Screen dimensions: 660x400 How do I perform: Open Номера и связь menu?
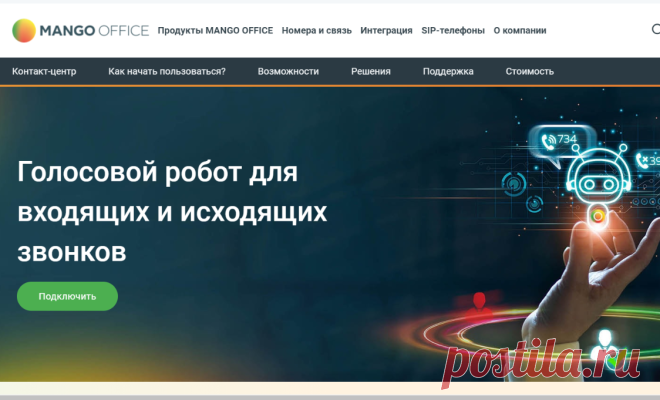(x=317, y=30)
